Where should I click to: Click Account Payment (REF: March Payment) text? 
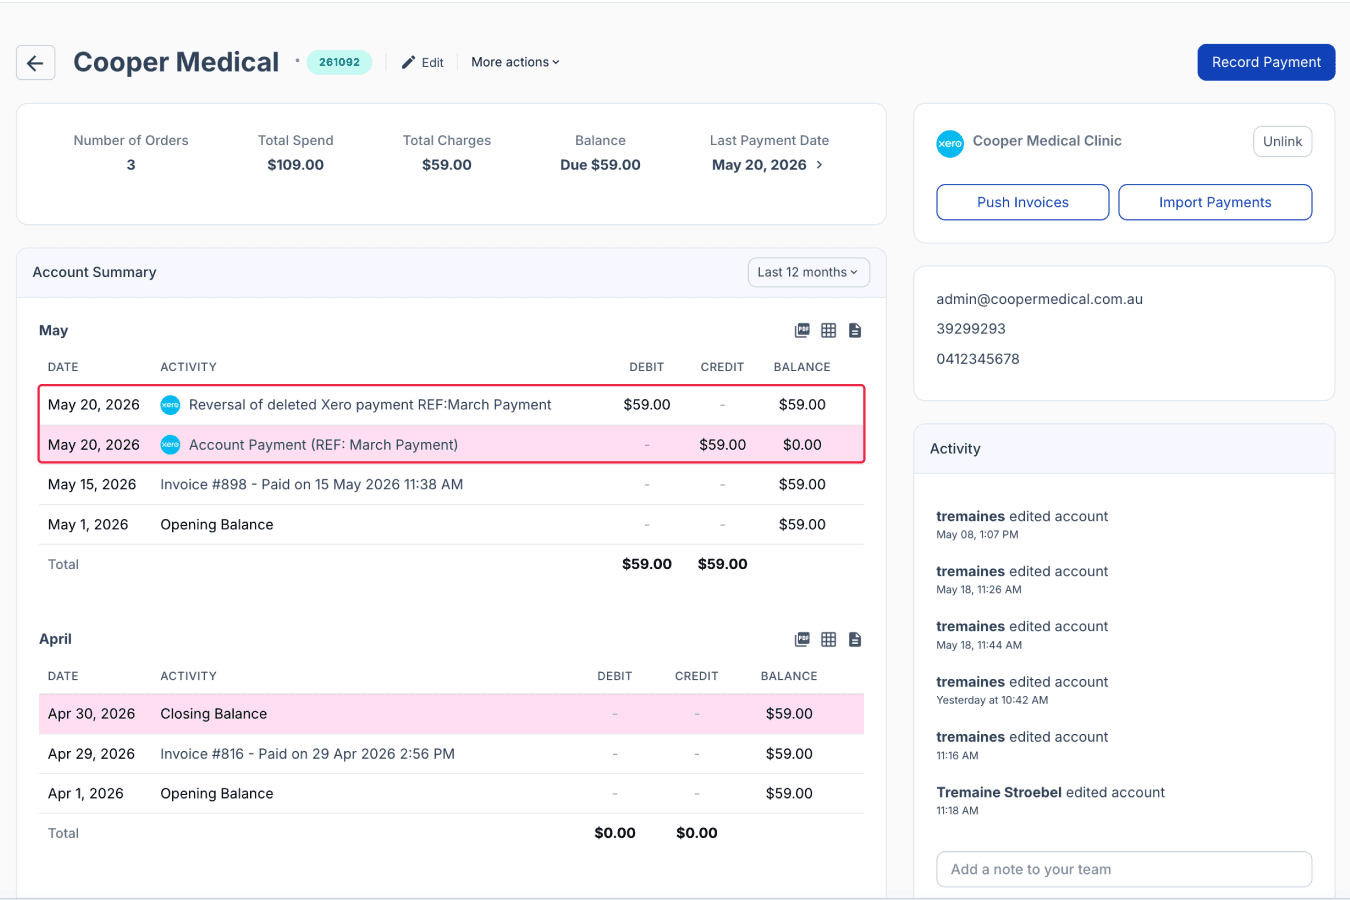pyautogui.click(x=323, y=445)
